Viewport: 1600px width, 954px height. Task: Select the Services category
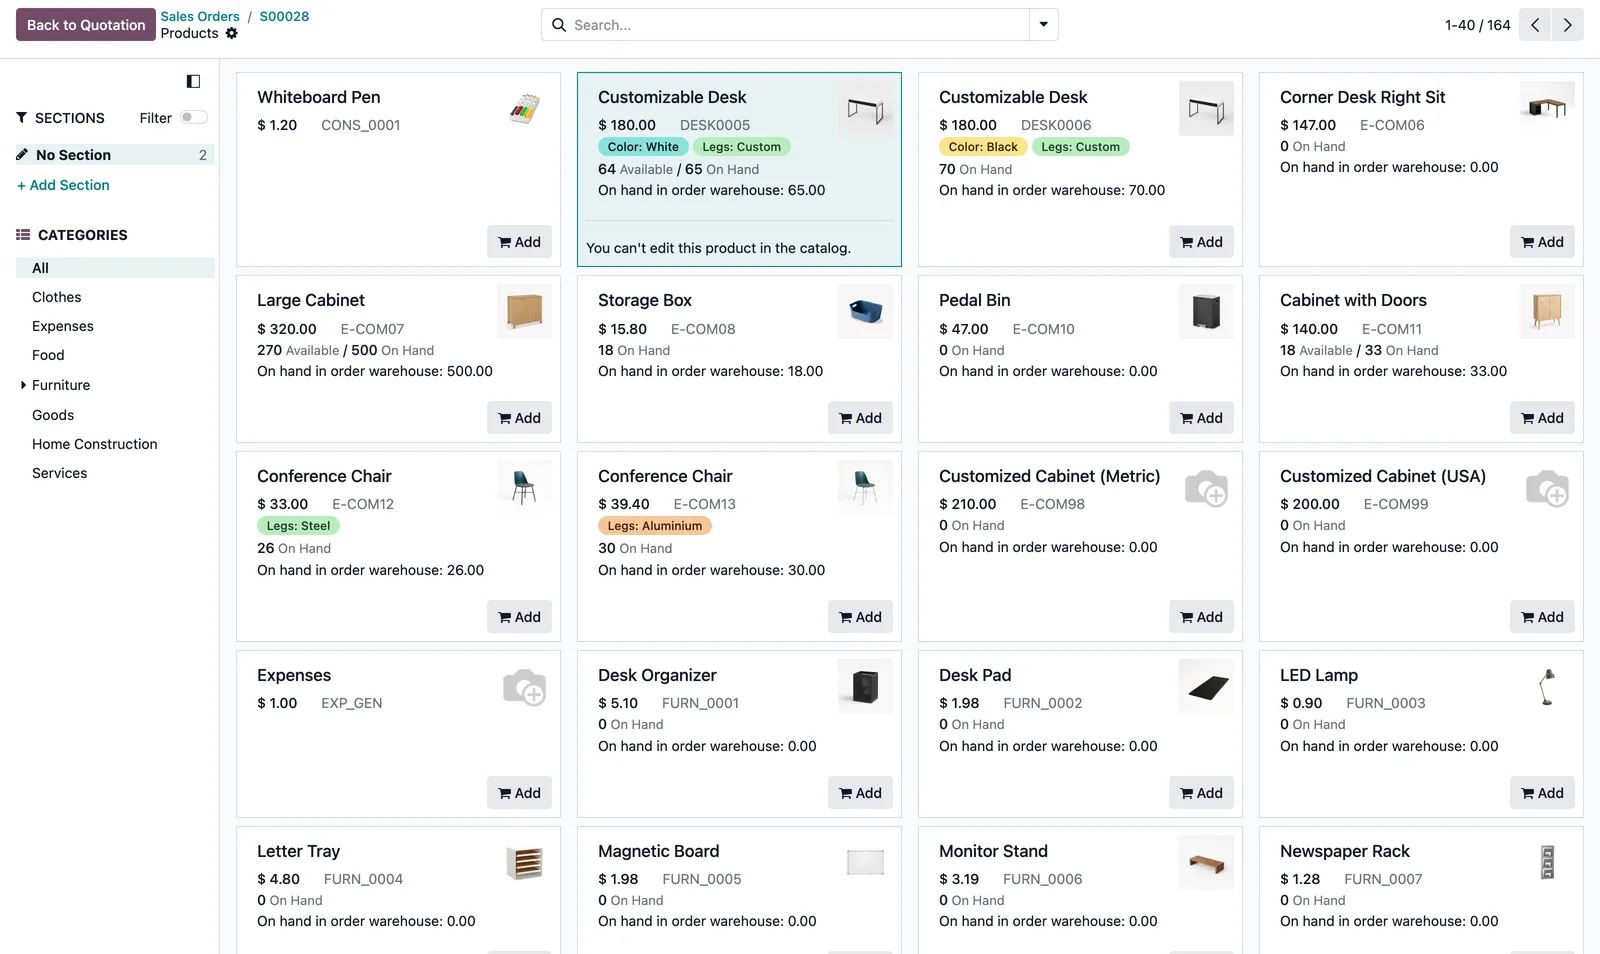pyautogui.click(x=60, y=473)
